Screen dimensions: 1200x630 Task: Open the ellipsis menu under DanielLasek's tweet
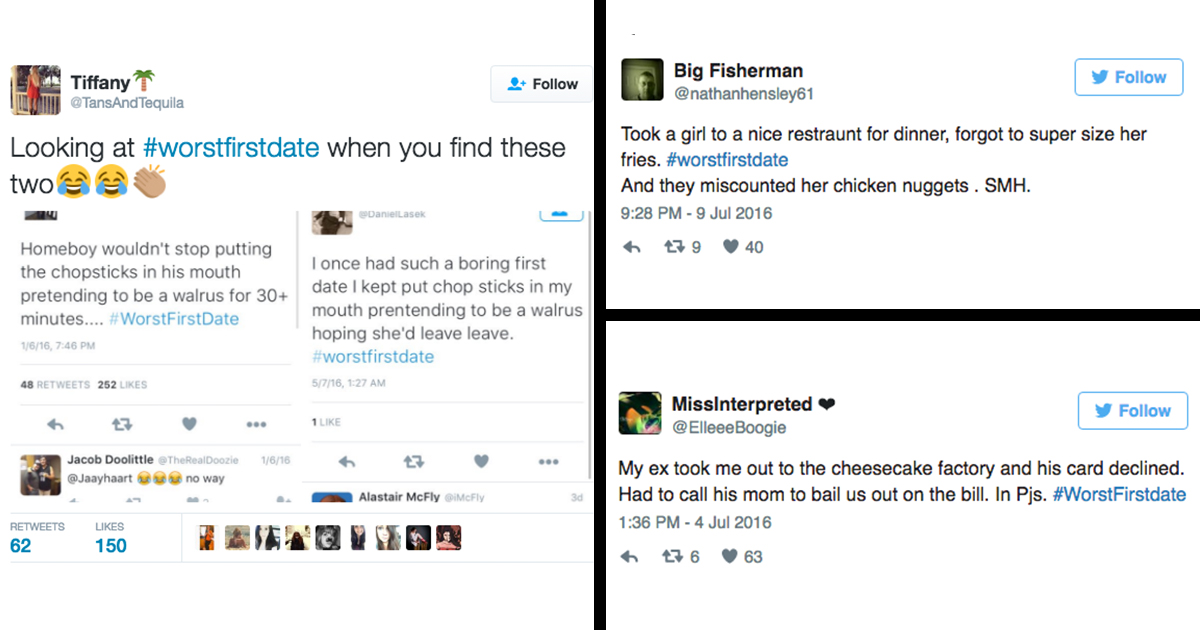click(548, 461)
